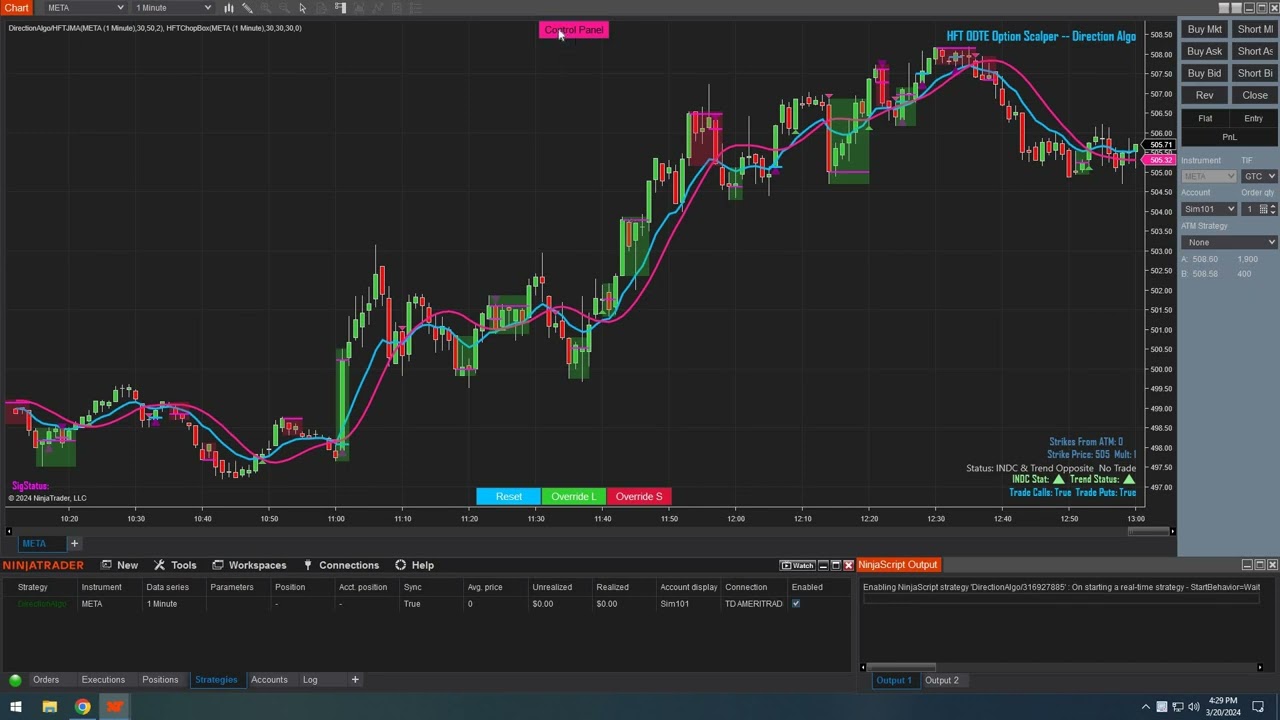Expand the TIF dropdown showing GTC

click(1259, 177)
